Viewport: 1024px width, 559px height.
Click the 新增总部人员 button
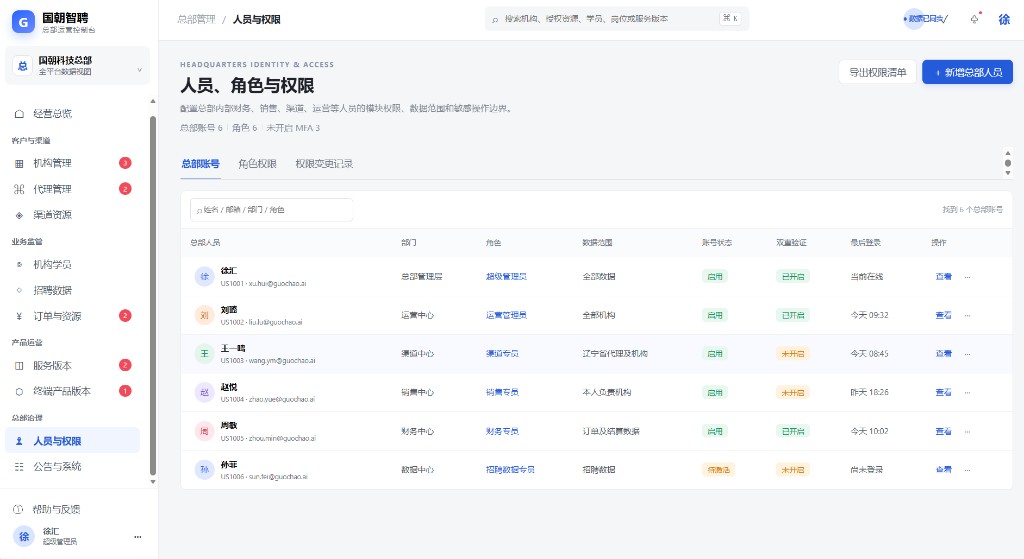(x=967, y=72)
